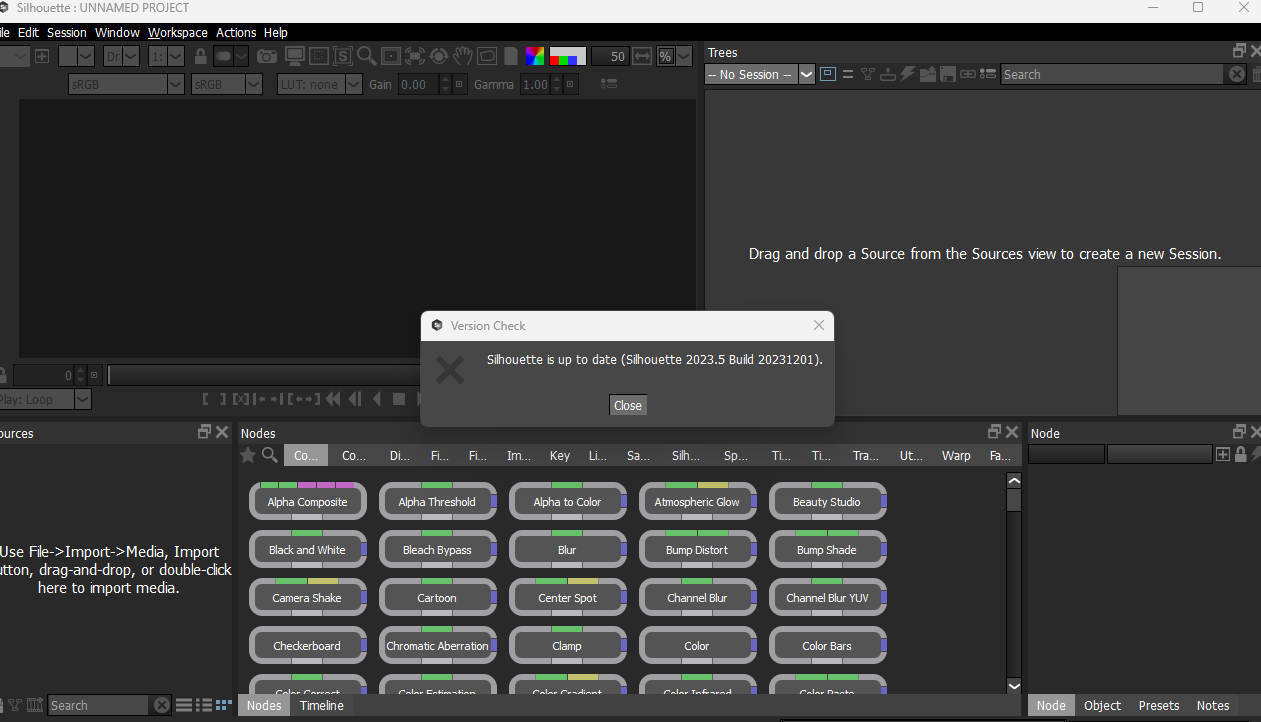Open the first sRGB colorspace dropdown
This screenshot has height=722, width=1261.
coord(126,85)
